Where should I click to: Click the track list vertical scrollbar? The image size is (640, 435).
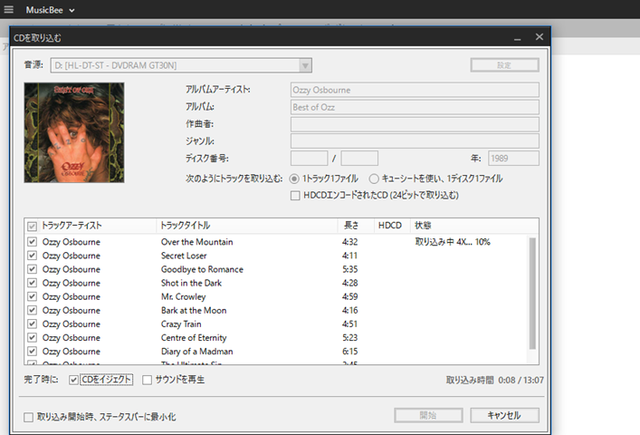click(x=532, y=293)
